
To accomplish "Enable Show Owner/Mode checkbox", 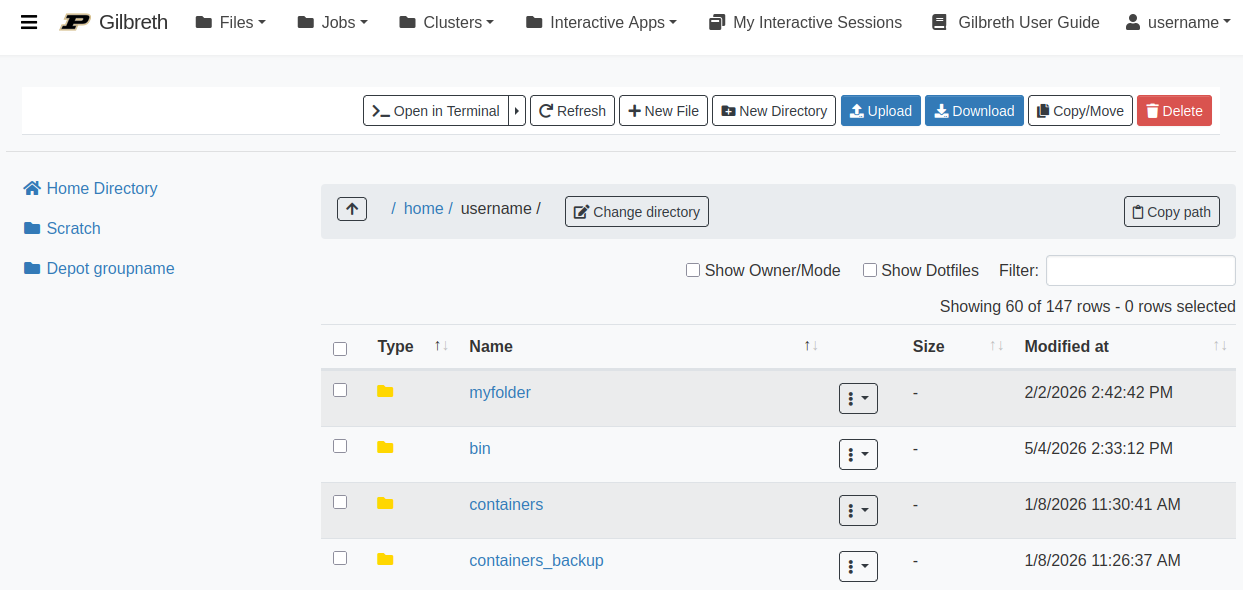I will 693,270.
